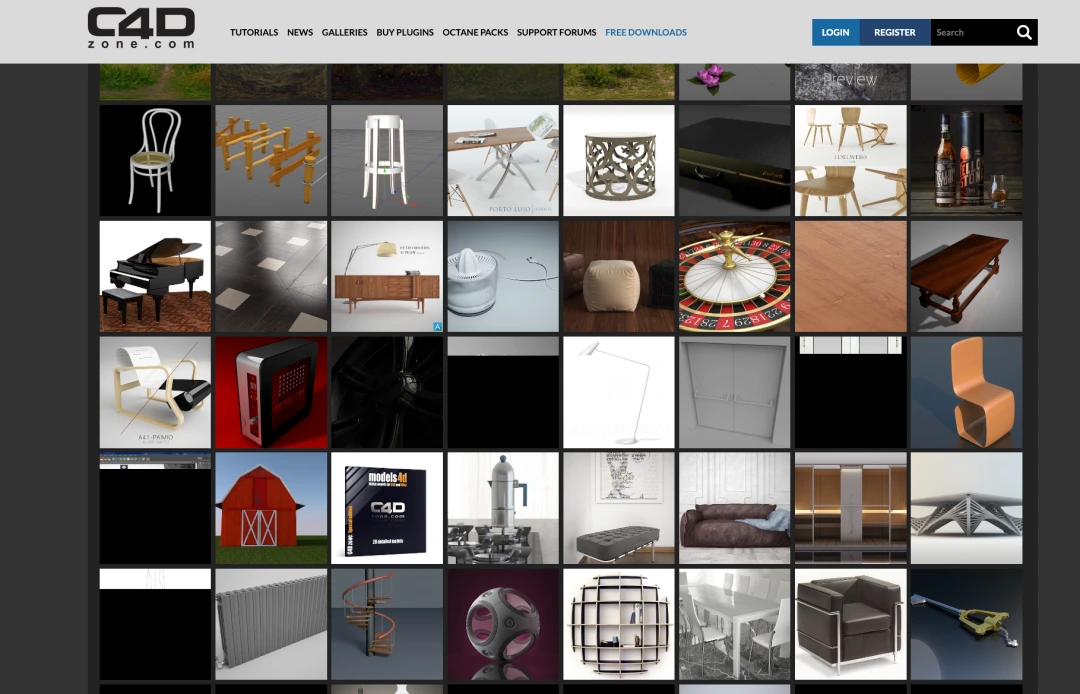This screenshot has width=1080, height=694.
Task: Open the black leather armchair thumbnail
Action: (851, 624)
